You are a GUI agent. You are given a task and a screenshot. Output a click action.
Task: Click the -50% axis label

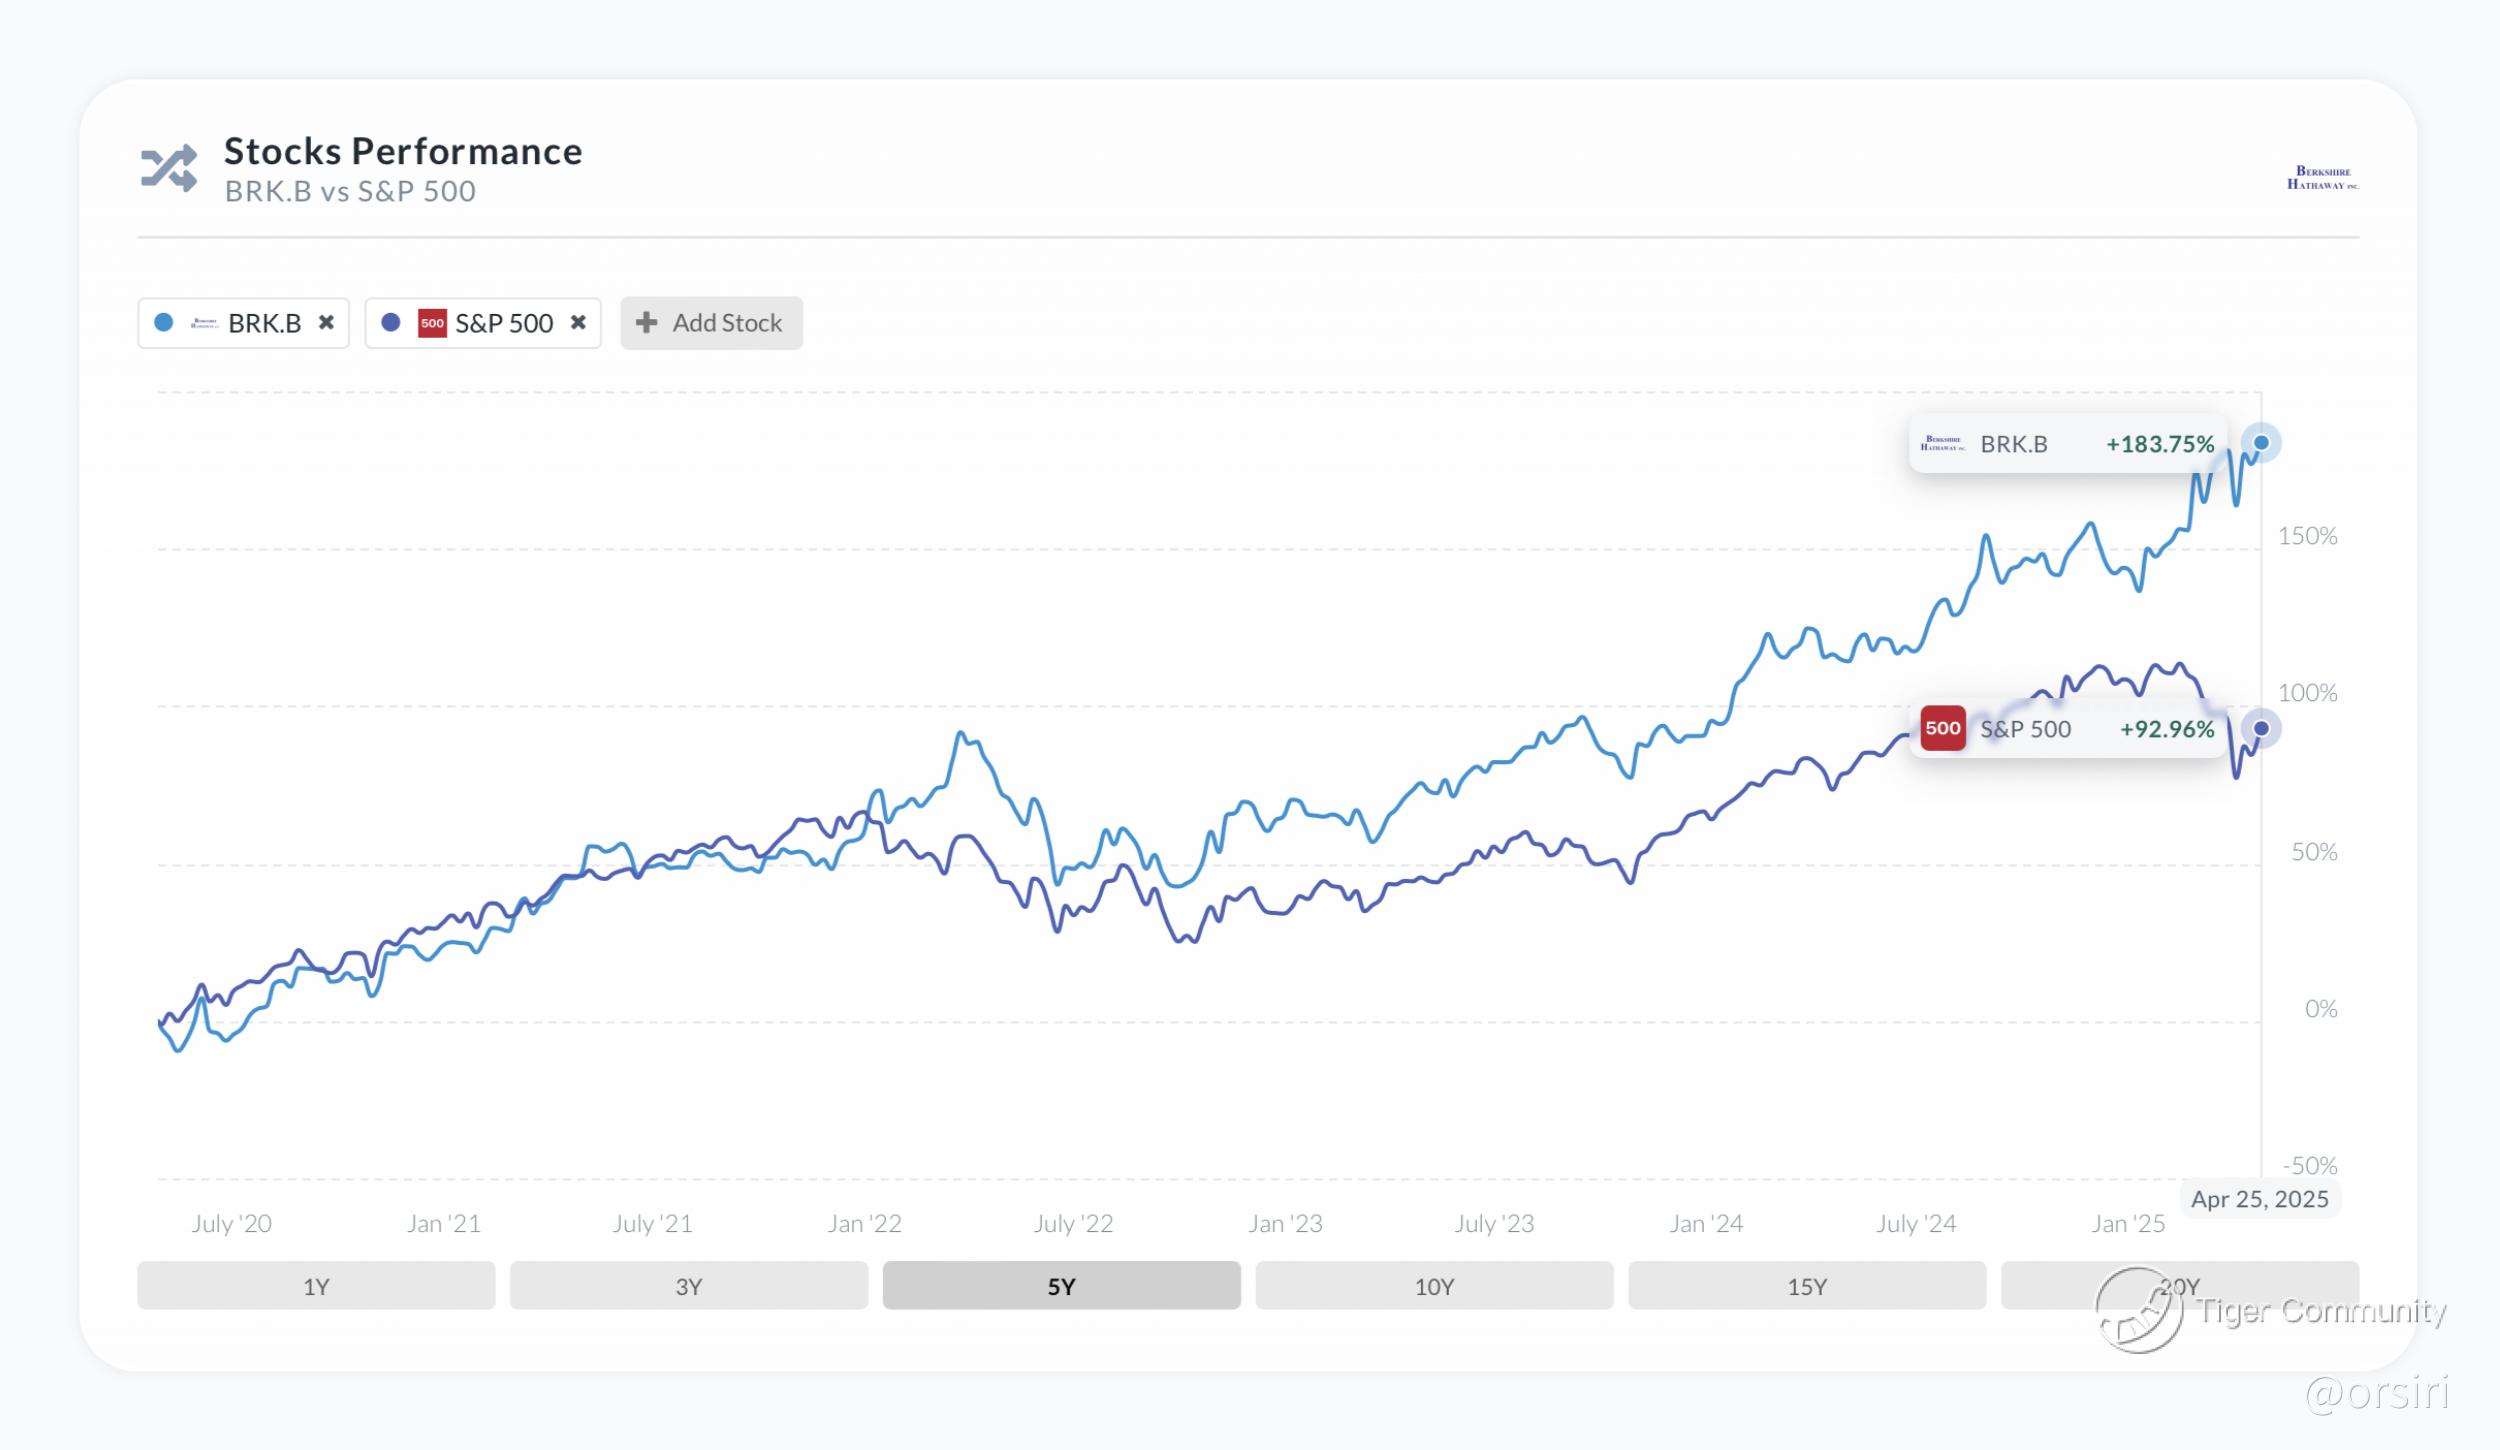2310,1166
